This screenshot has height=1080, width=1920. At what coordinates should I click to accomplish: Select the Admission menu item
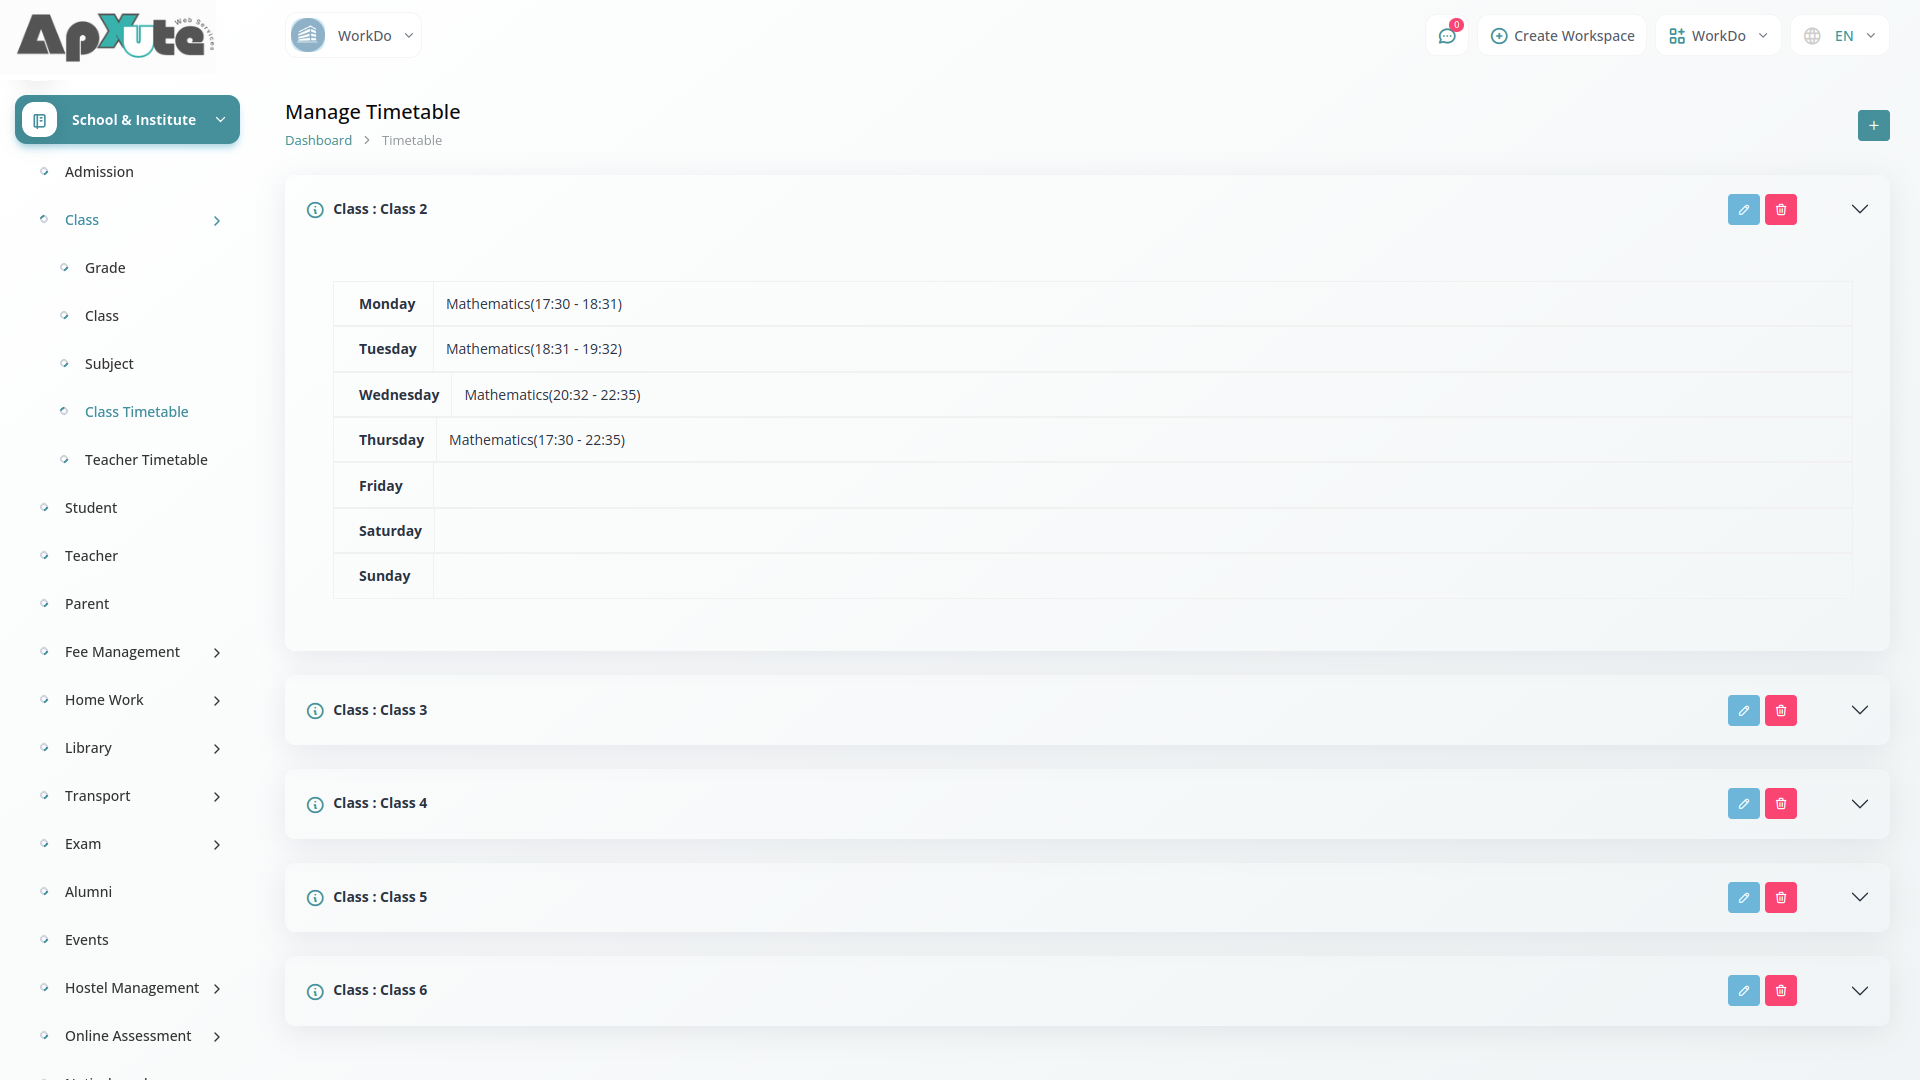pos(99,172)
